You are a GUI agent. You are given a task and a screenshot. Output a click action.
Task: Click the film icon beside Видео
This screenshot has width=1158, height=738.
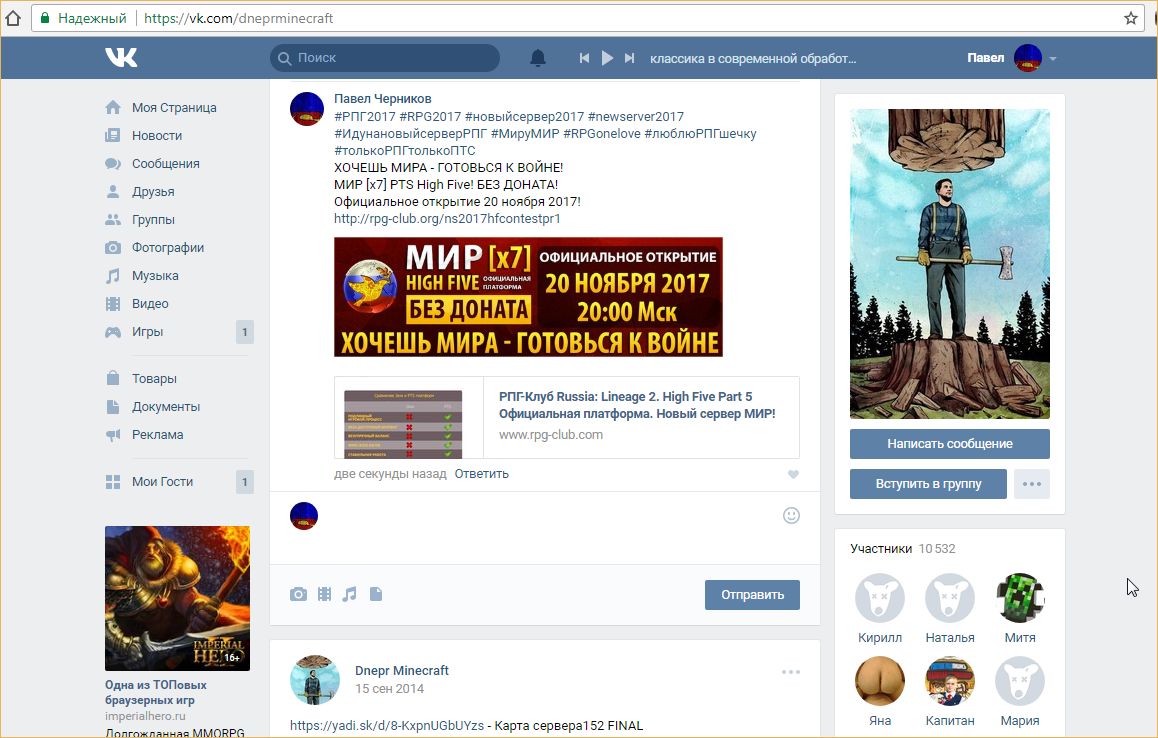tap(113, 304)
